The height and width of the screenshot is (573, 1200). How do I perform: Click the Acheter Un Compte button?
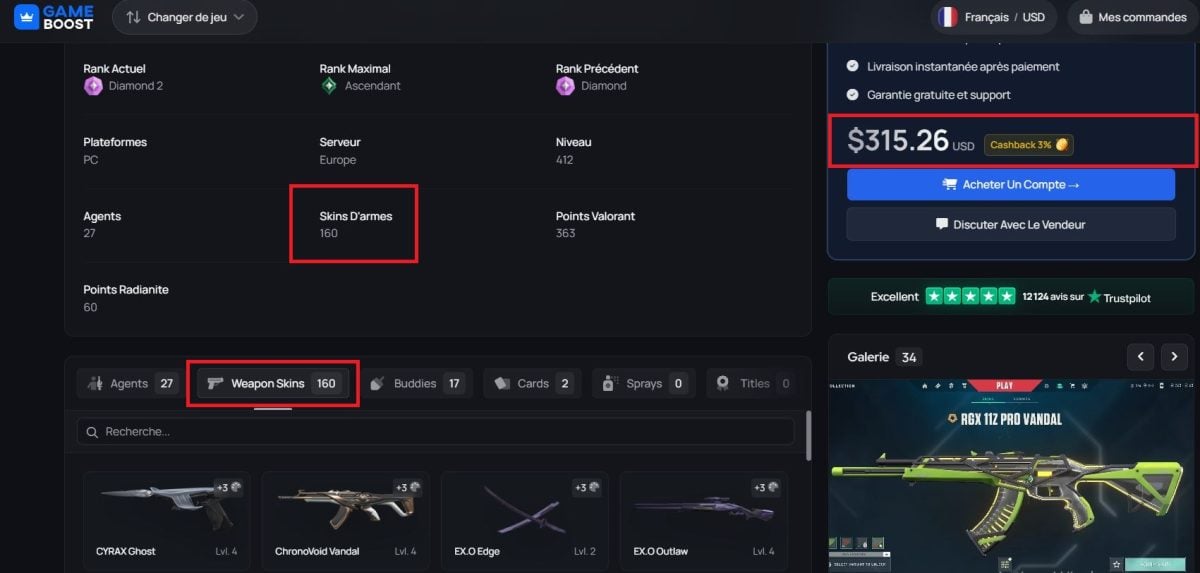(x=1010, y=185)
